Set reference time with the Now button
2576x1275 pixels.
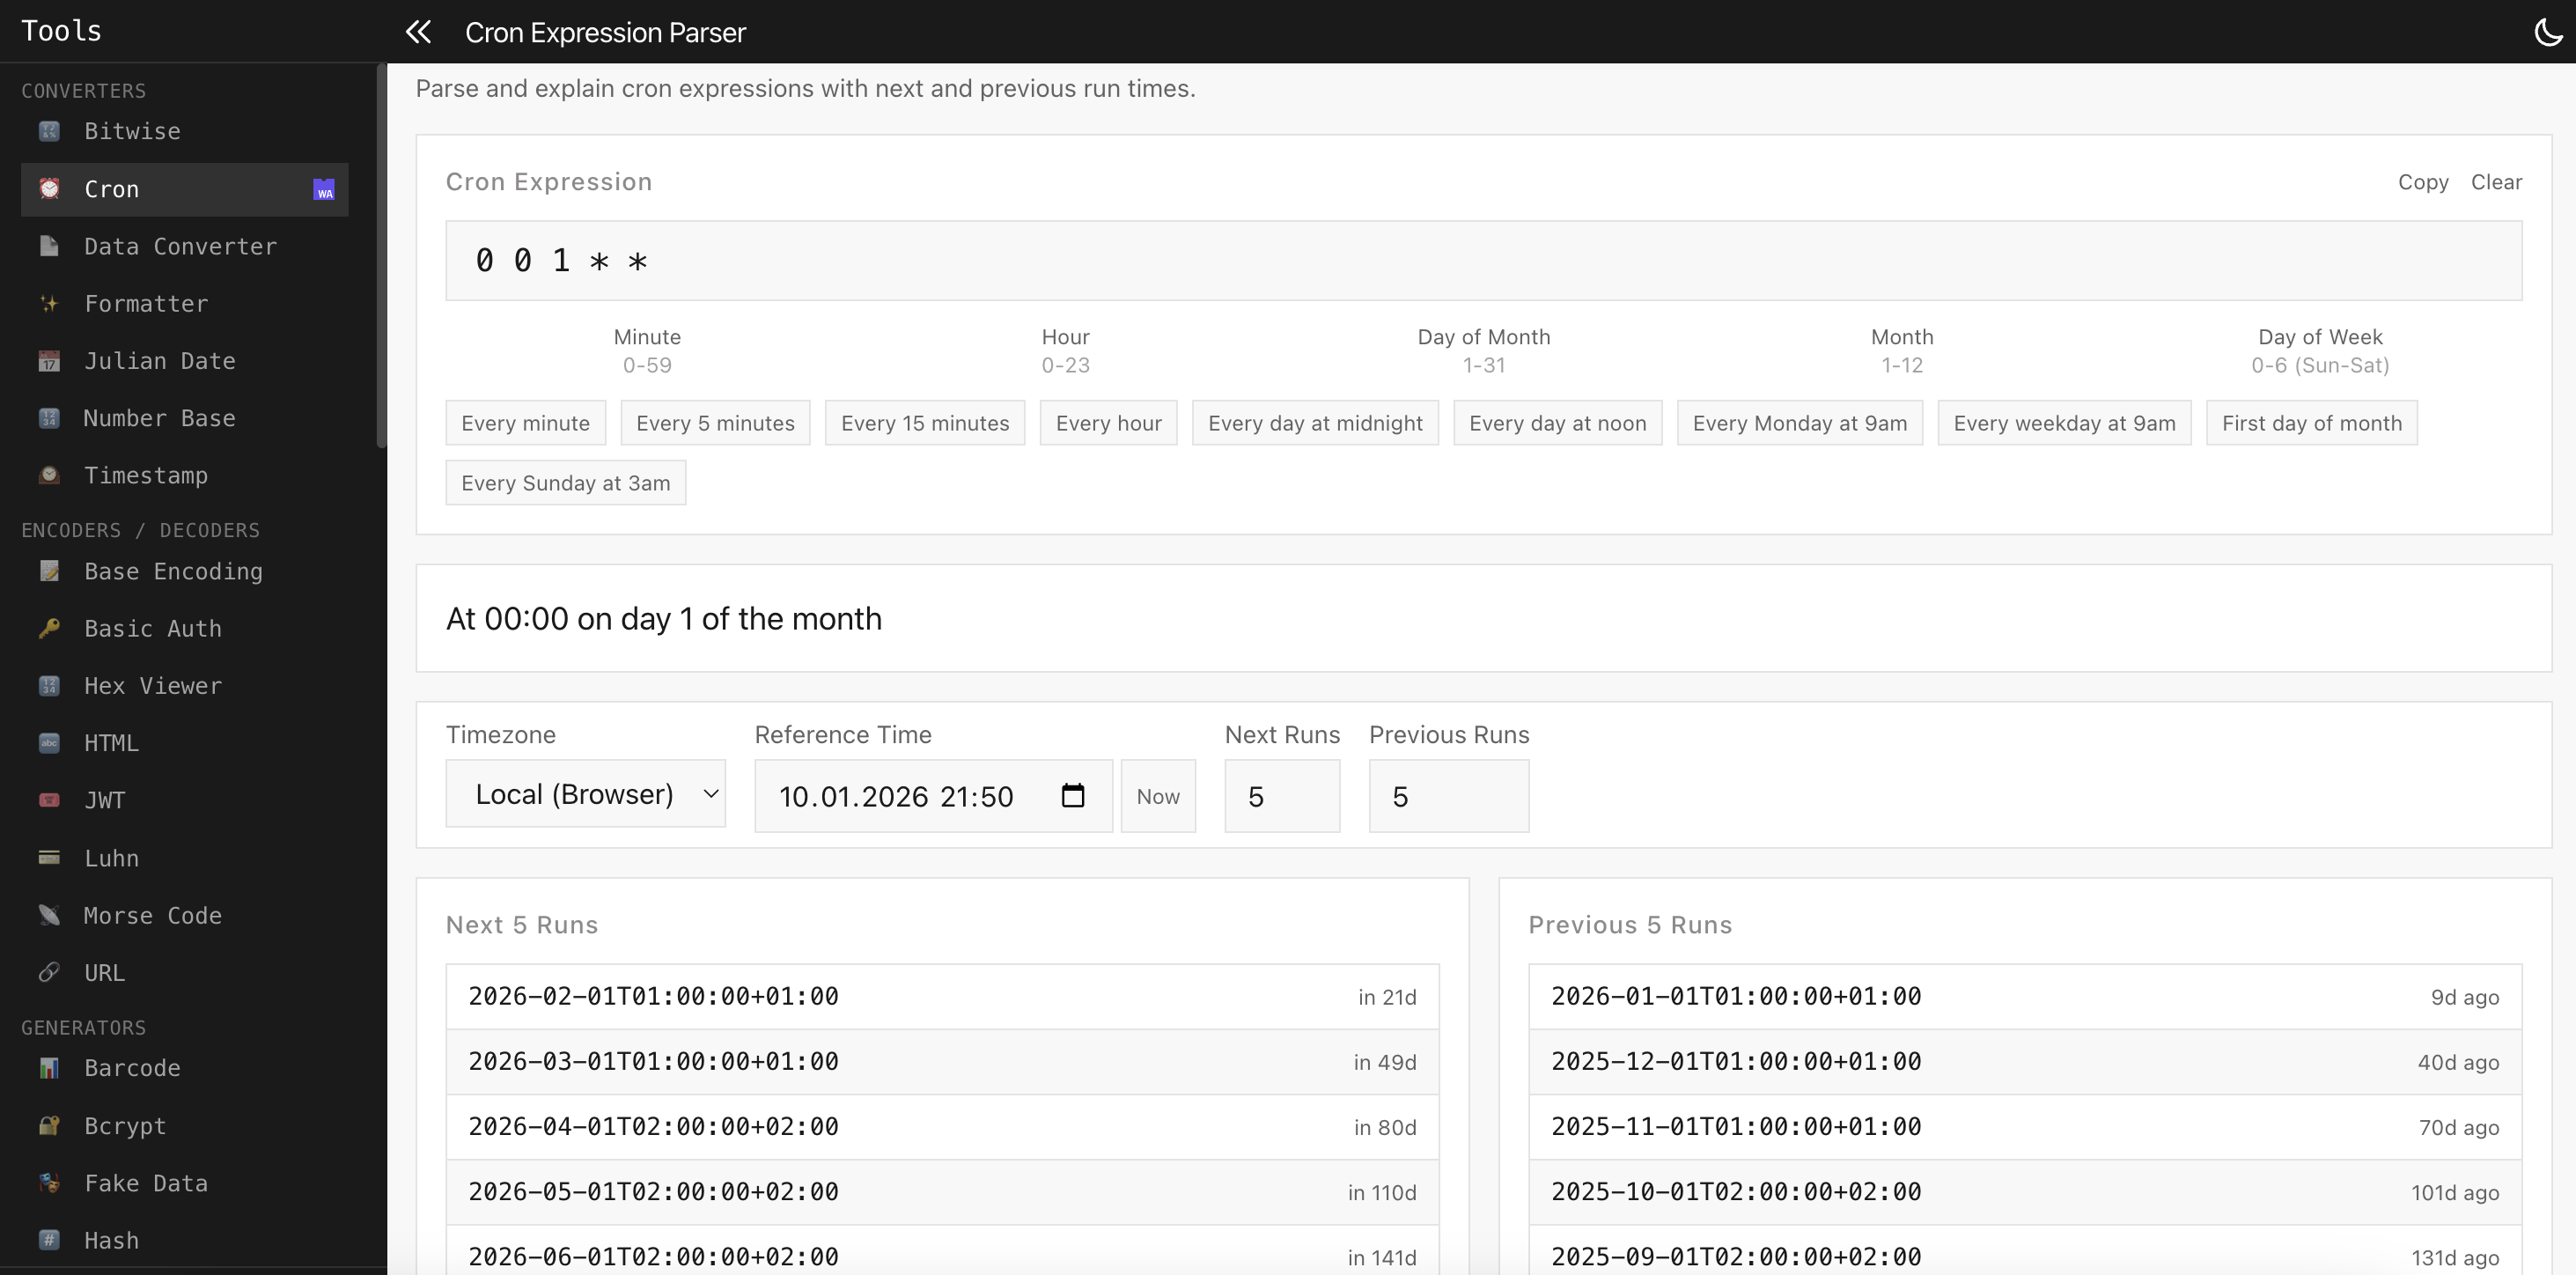[x=1157, y=796]
